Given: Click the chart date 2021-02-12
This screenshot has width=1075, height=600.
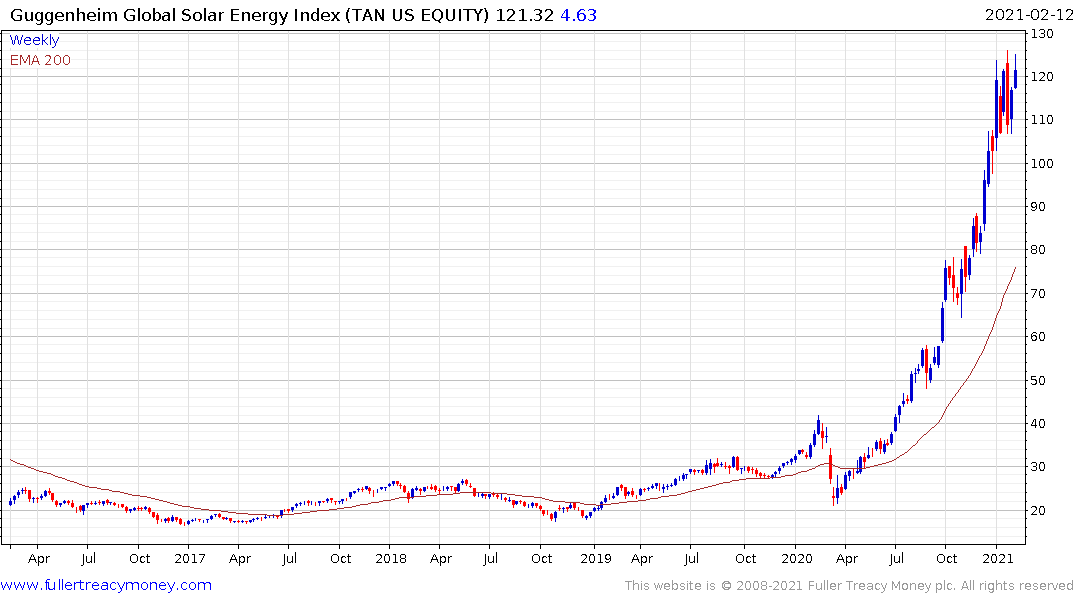Looking at the screenshot, I should [1029, 15].
